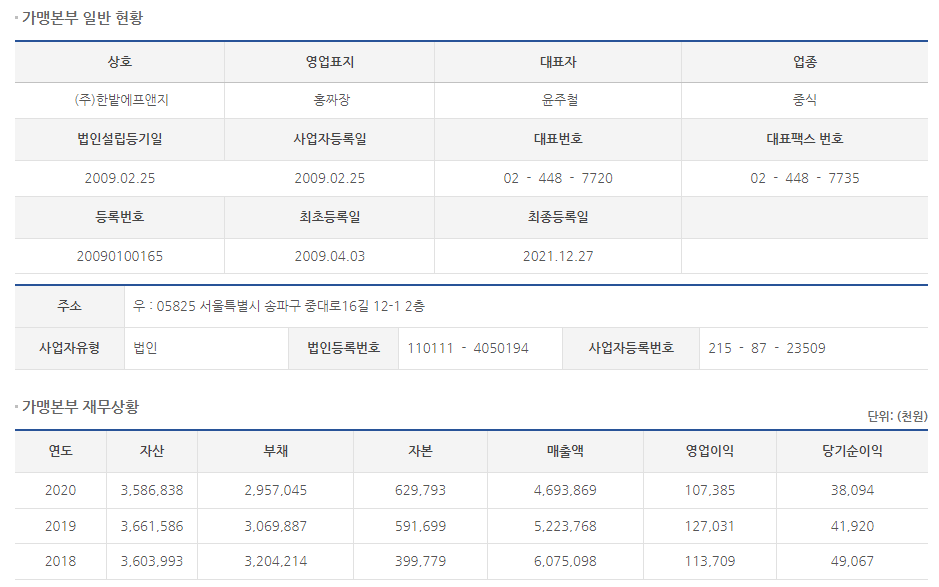
Task: Click the 최종등록일 header cell
Action: click(x=558, y=217)
